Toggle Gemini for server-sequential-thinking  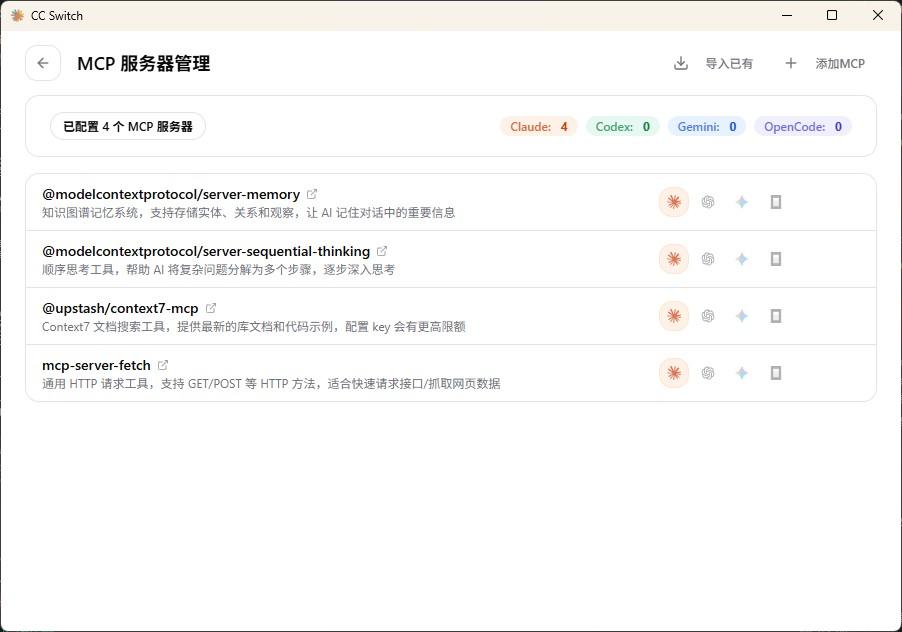[742, 259]
